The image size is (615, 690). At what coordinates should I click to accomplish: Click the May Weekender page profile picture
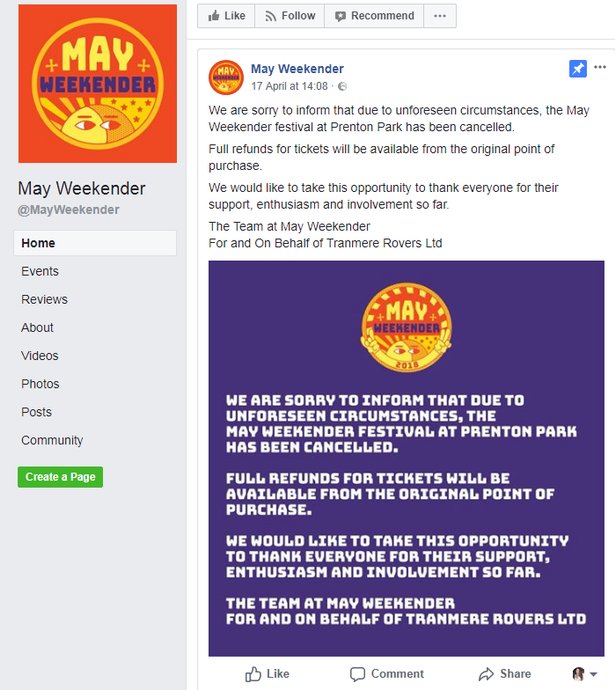97,83
